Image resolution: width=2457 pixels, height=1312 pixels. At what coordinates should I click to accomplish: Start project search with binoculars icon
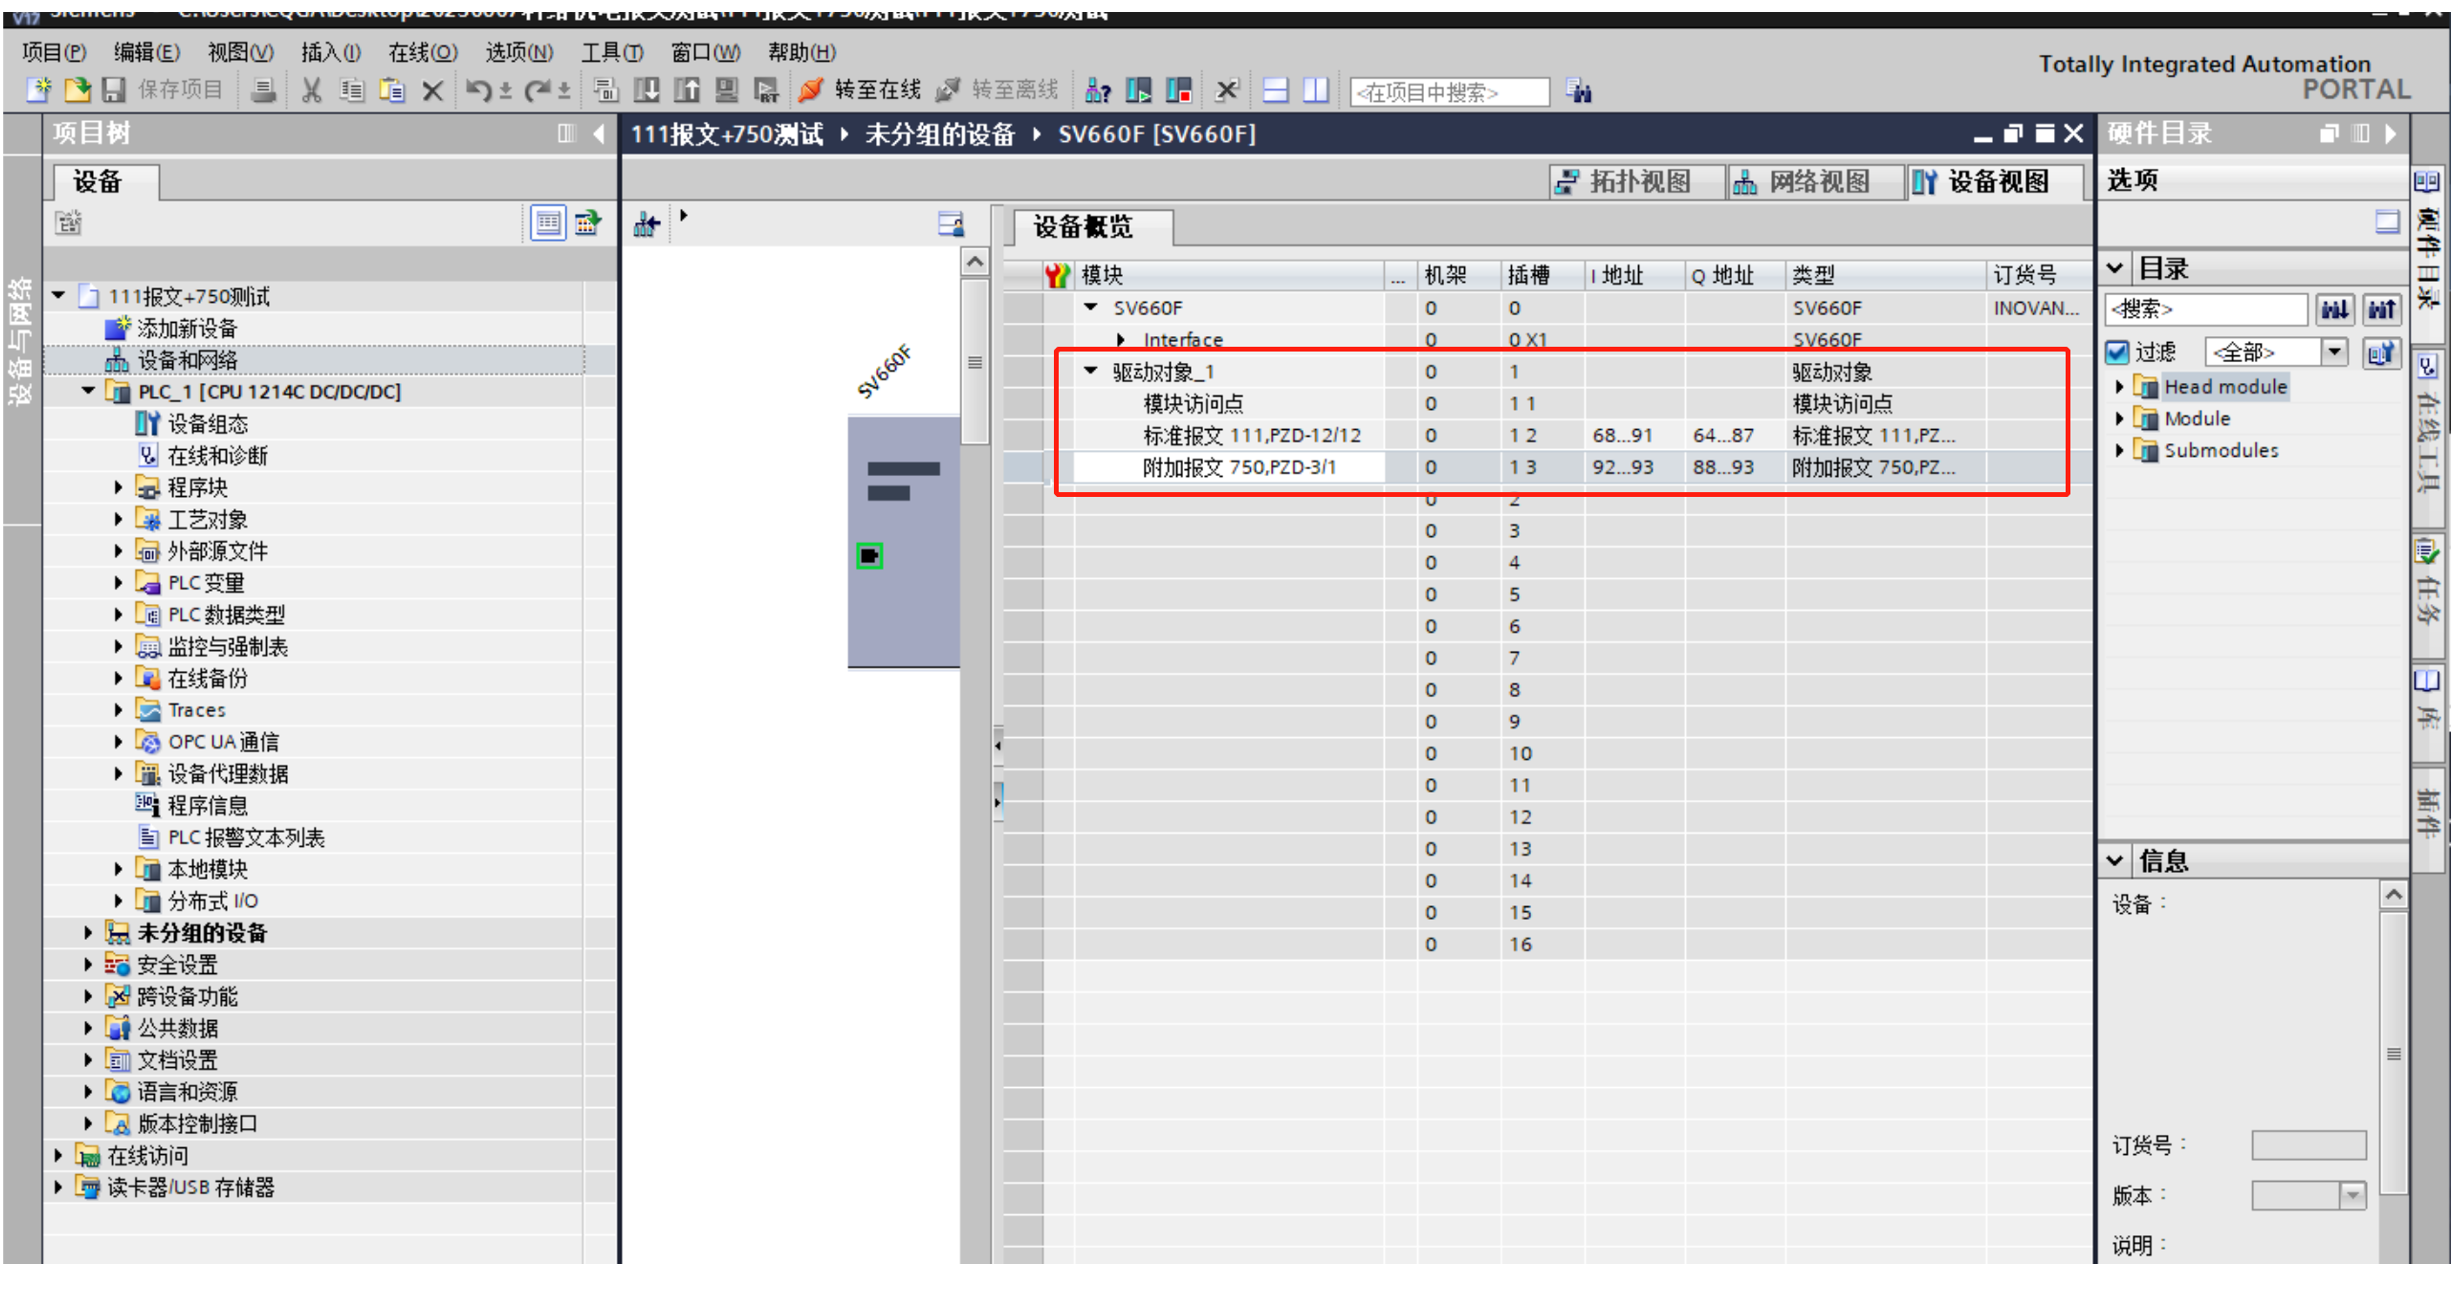1579,92
